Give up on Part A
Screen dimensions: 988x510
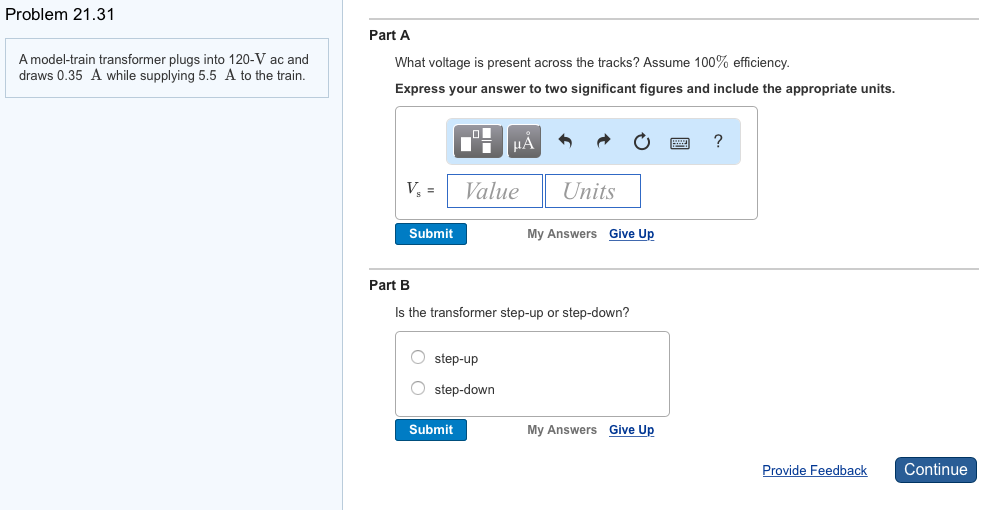(631, 234)
